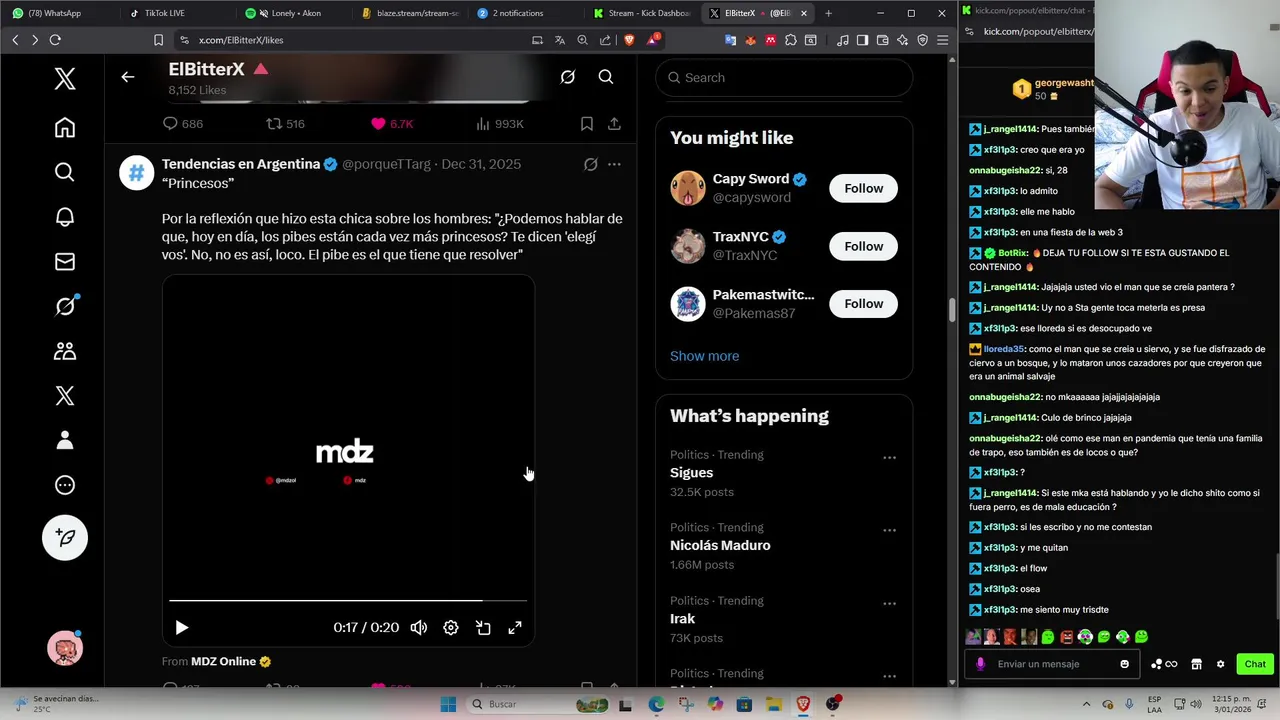Open Brave main hamburger menu
1280x720 pixels.
pyautogui.click(x=942, y=40)
